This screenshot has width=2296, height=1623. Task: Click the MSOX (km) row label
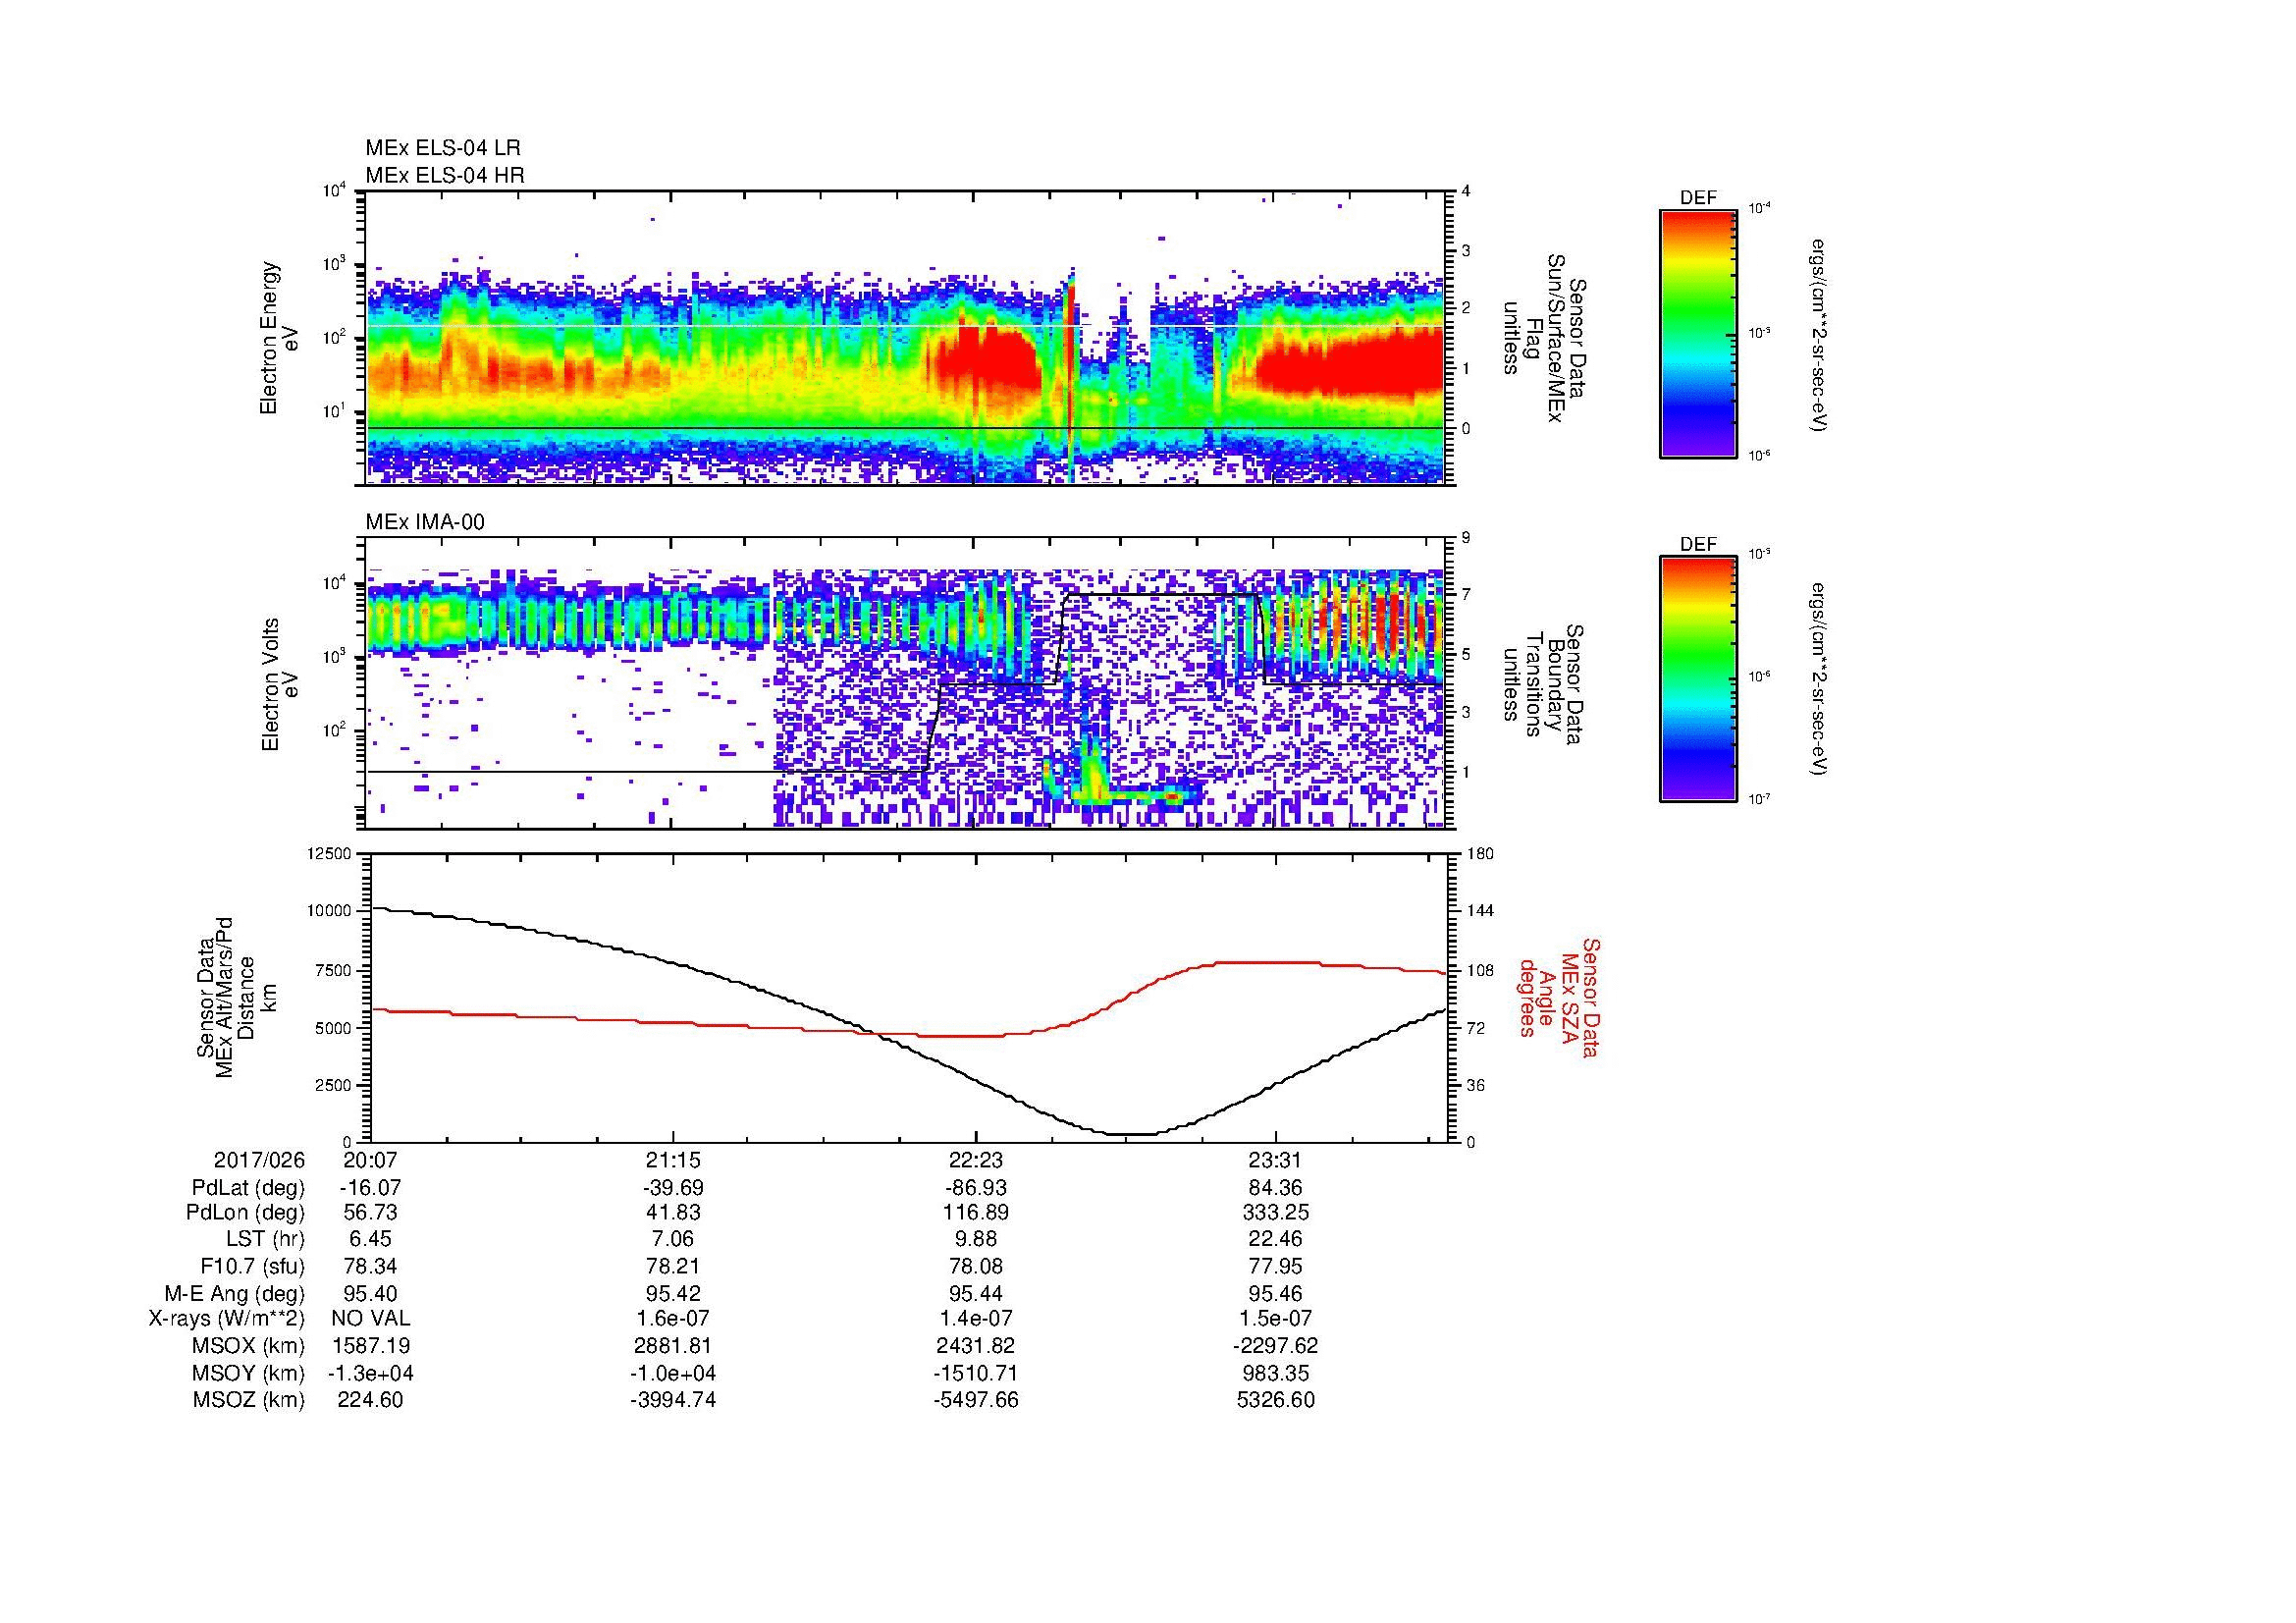click(x=249, y=1346)
